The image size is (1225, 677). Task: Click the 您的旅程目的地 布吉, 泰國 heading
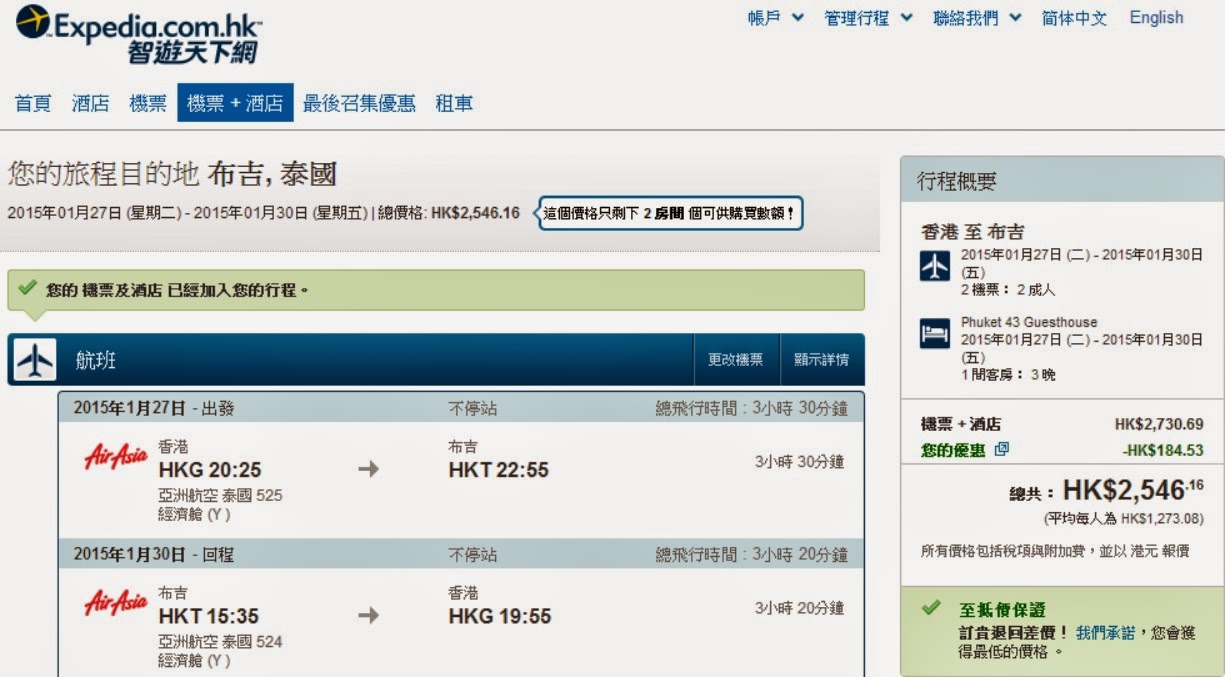tap(172, 174)
